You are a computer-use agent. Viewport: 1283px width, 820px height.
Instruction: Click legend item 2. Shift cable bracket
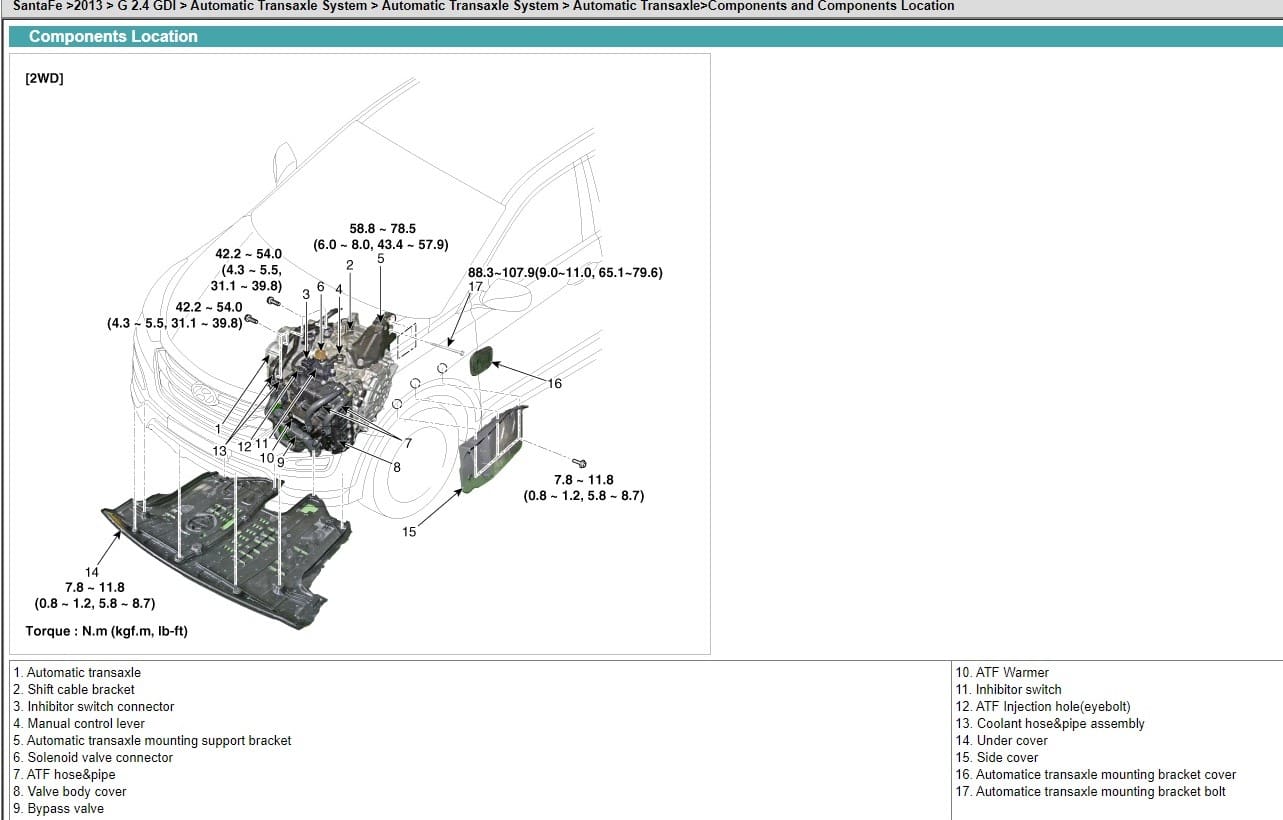[73, 690]
